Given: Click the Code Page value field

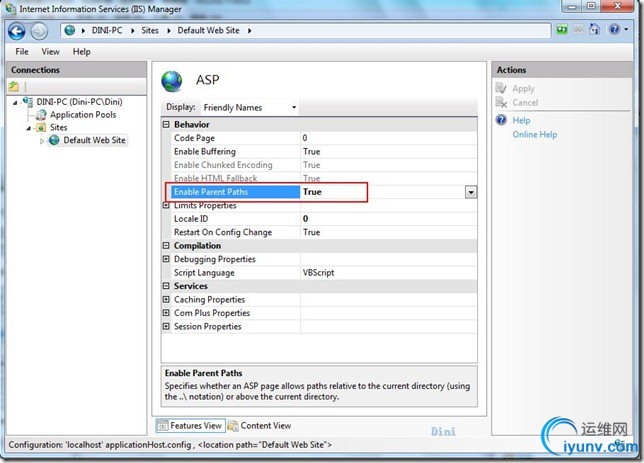Looking at the screenshot, I should [x=389, y=138].
